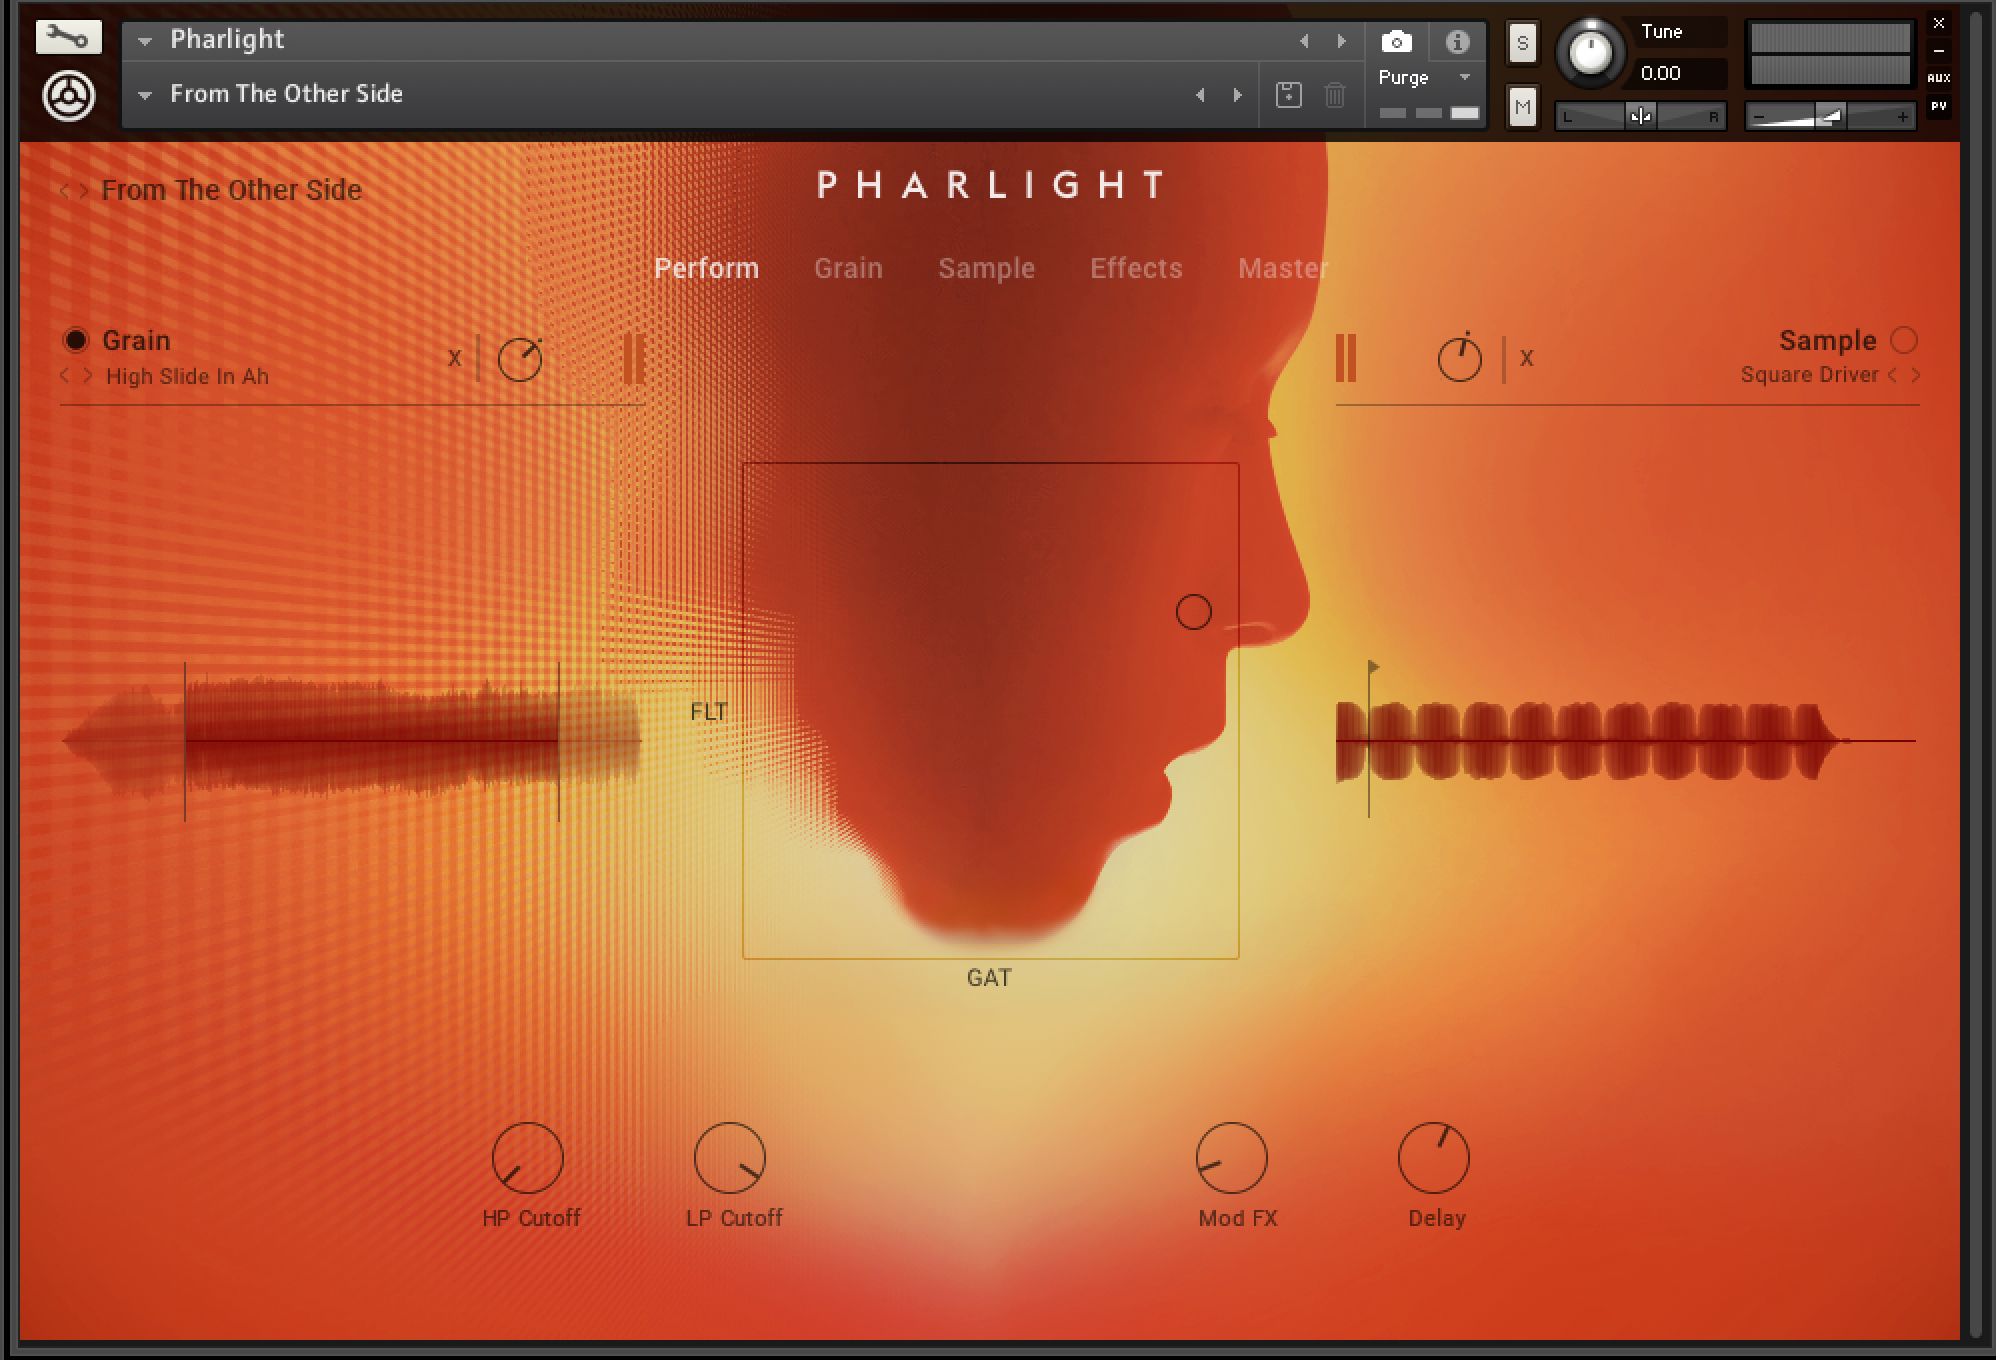Open the Master tab
1996x1360 pixels.
click(x=1282, y=268)
